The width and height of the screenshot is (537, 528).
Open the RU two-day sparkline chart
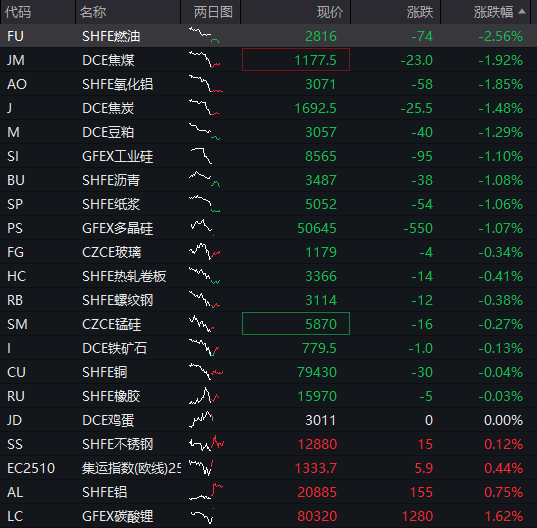point(204,396)
